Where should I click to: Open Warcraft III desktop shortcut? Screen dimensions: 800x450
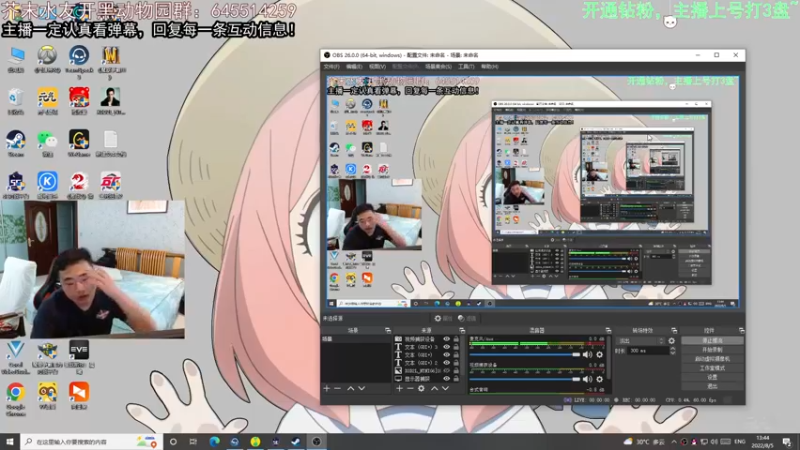(111, 61)
